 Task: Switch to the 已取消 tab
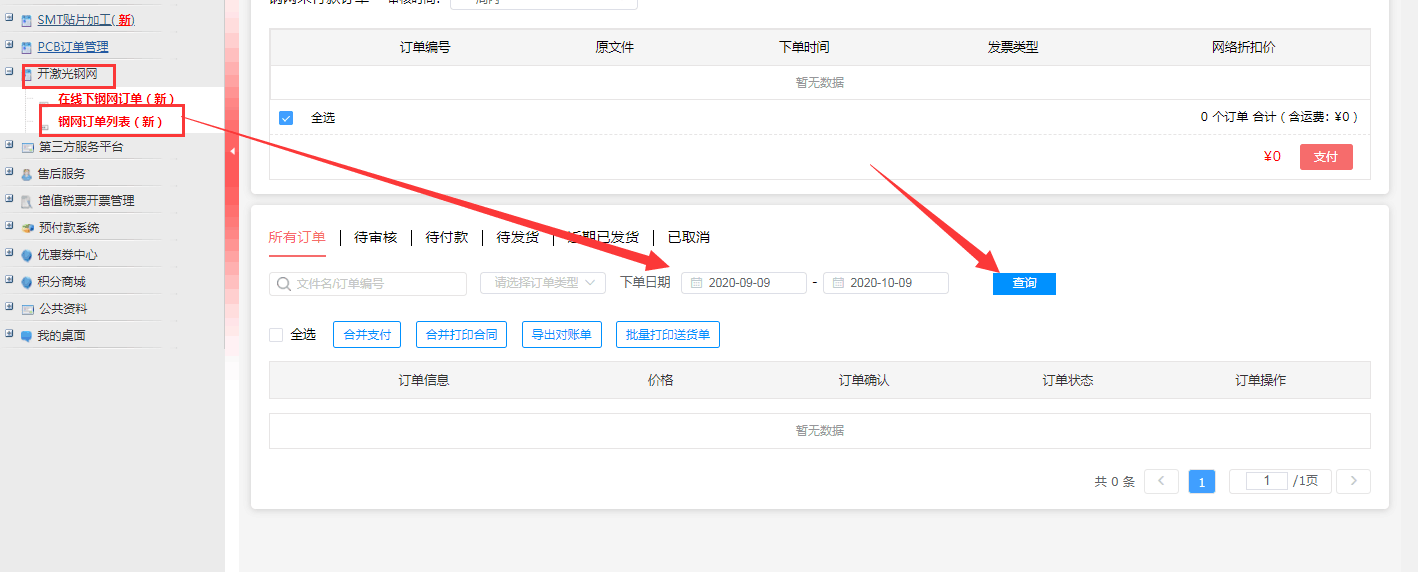point(688,237)
